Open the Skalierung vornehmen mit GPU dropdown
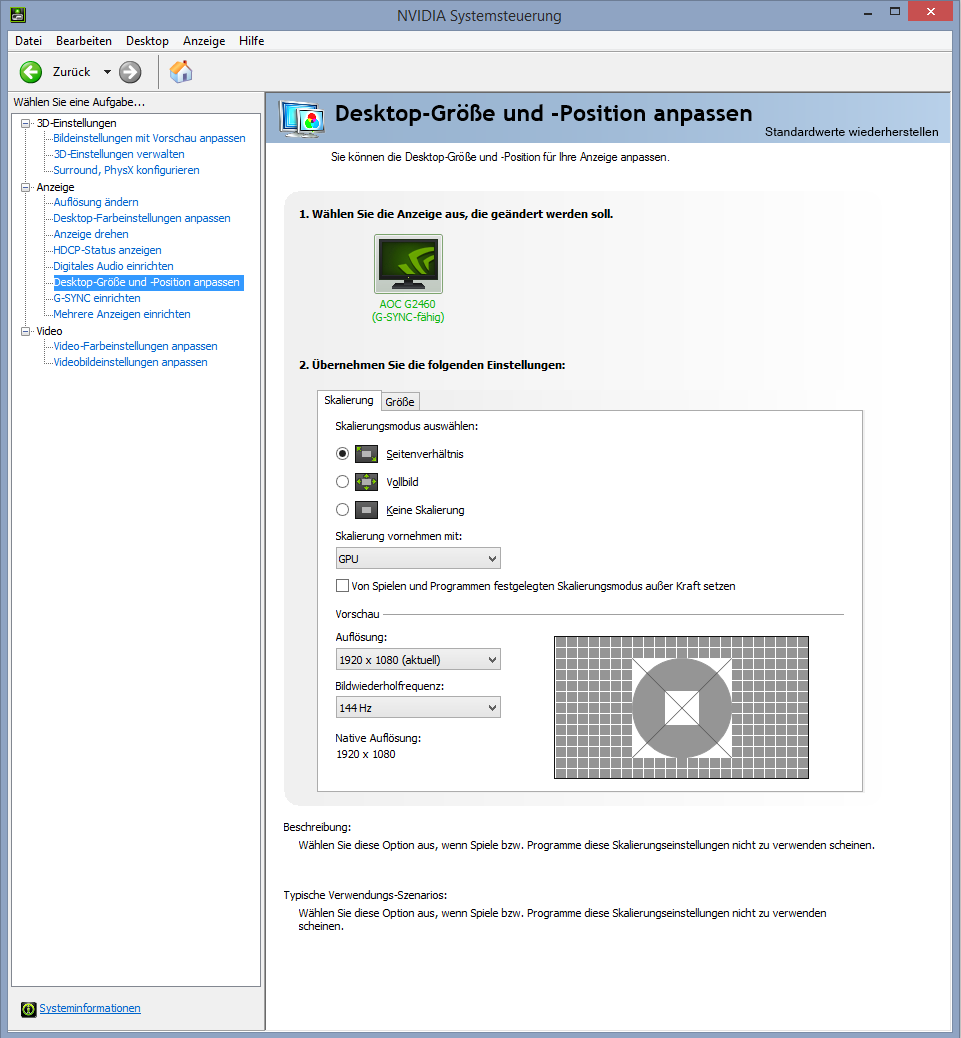The image size is (961, 1038). tap(418, 558)
